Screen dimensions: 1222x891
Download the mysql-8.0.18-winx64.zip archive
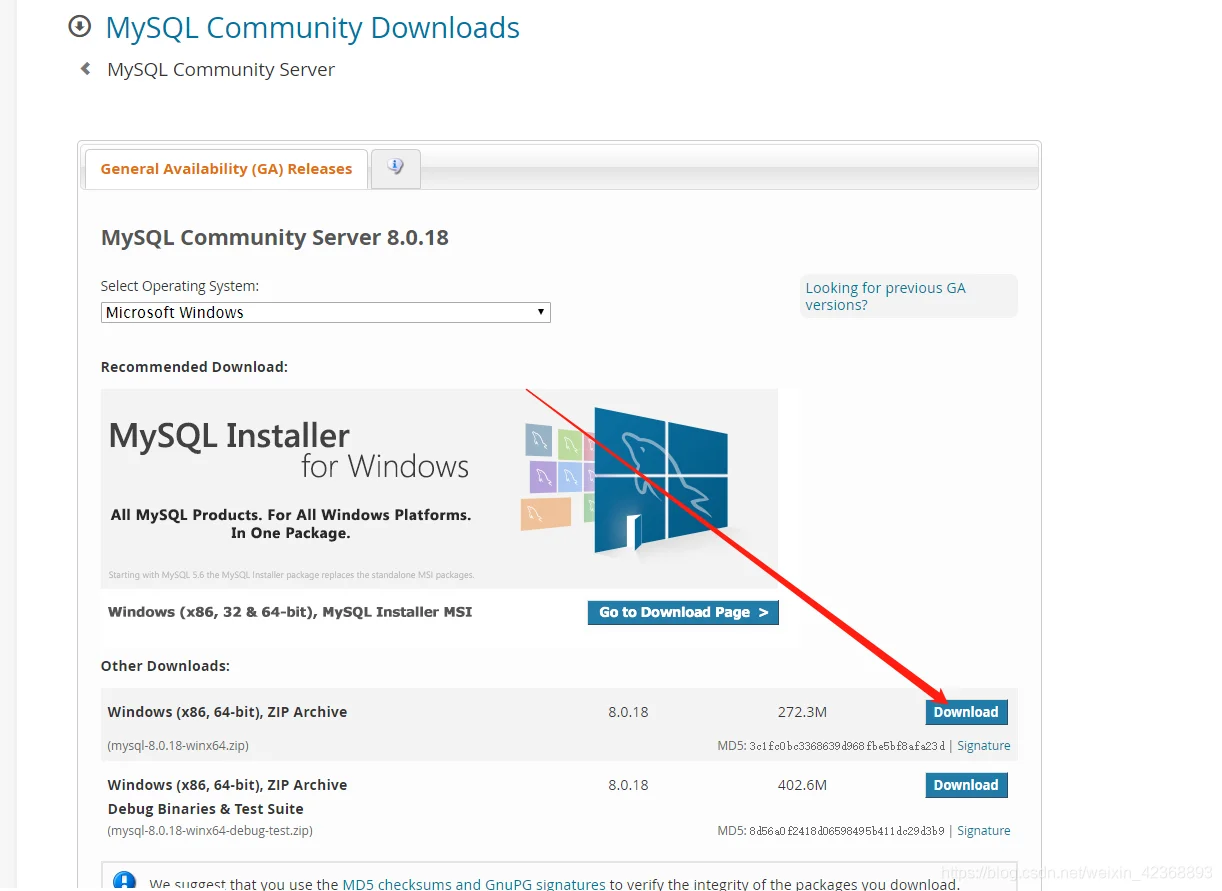[965, 712]
